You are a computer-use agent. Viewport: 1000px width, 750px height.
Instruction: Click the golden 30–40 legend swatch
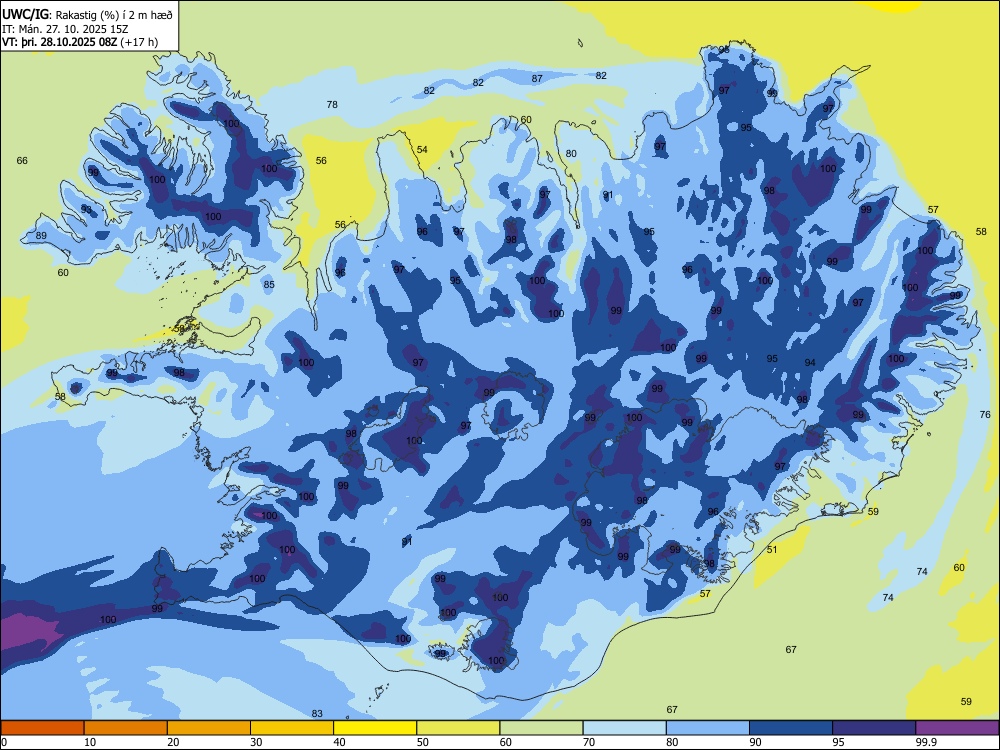coord(292,728)
